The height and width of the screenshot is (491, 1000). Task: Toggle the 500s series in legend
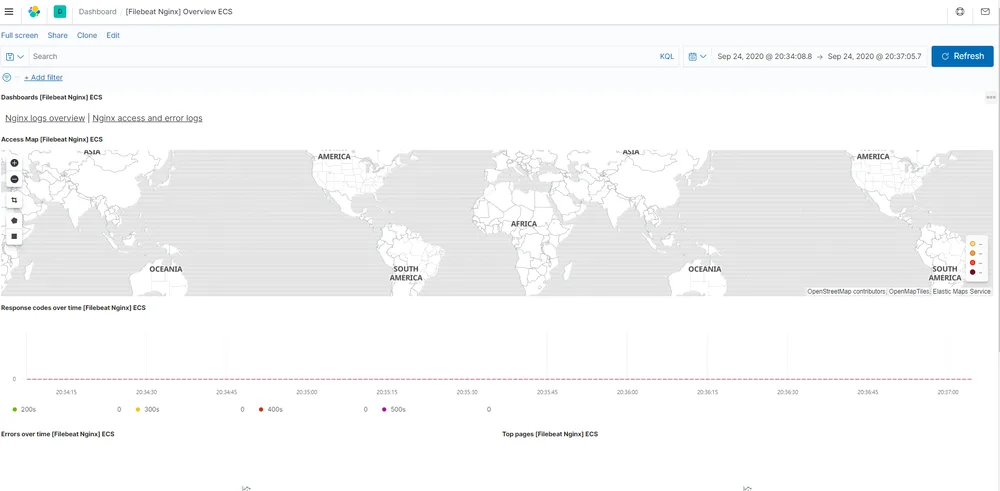click(393, 409)
